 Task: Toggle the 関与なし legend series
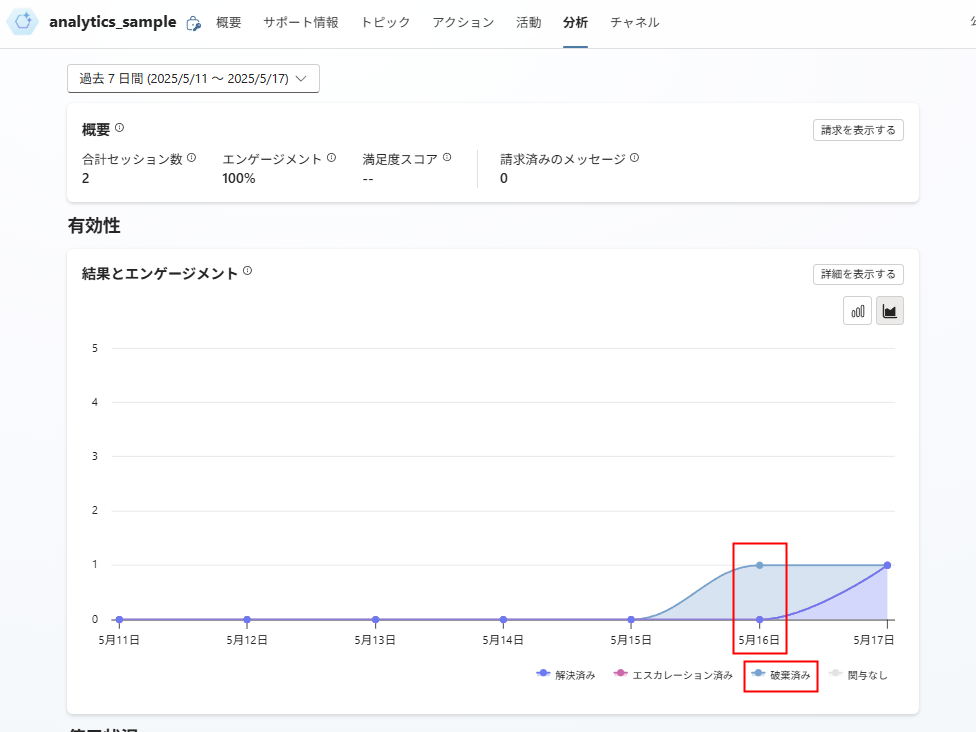click(858, 674)
